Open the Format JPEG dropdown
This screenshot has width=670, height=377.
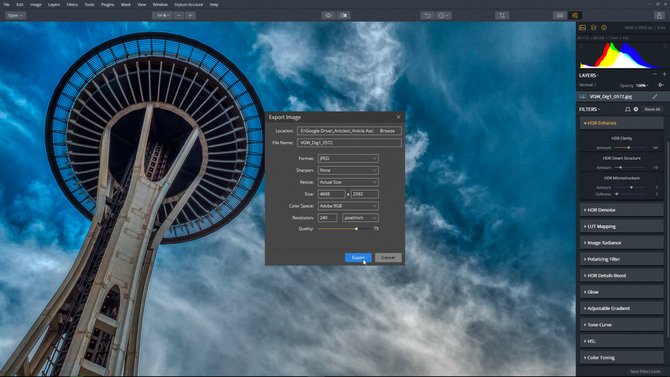coord(348,159)
